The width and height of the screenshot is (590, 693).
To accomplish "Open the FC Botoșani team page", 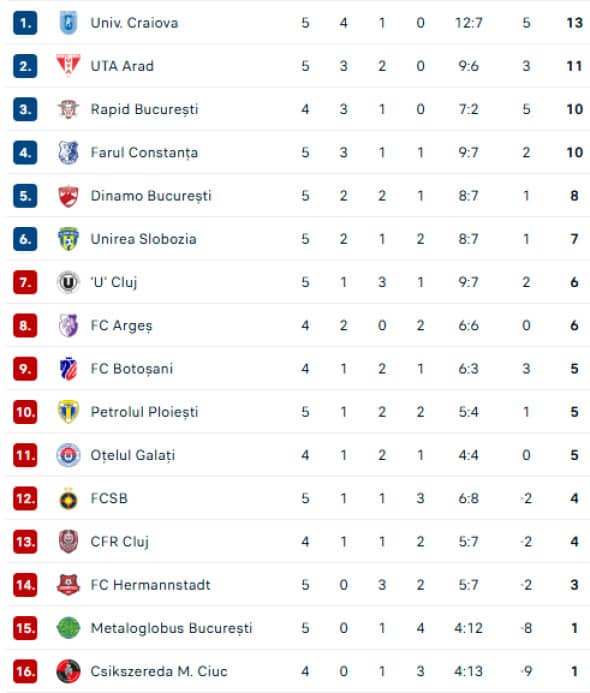I will 132,369.
